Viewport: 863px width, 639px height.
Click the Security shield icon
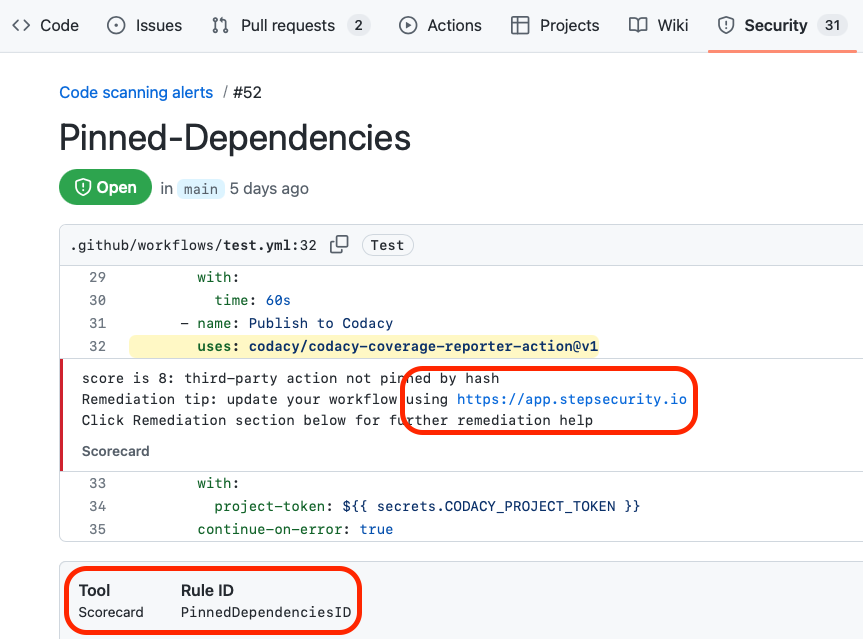726,25
